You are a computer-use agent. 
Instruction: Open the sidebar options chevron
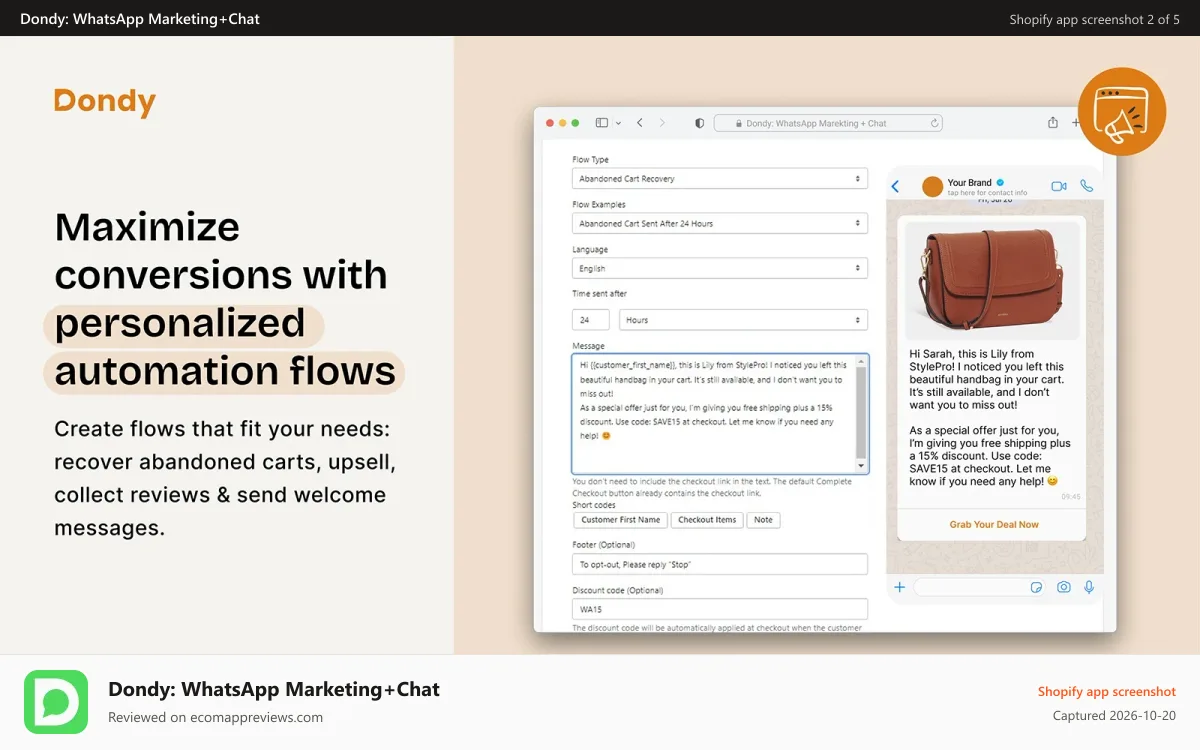point(618,123)
